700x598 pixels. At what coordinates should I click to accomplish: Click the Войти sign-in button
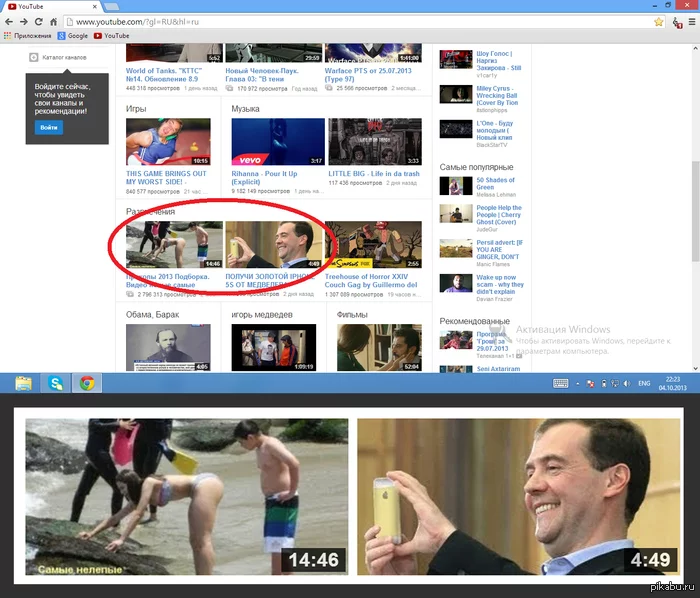coord(49,128)
